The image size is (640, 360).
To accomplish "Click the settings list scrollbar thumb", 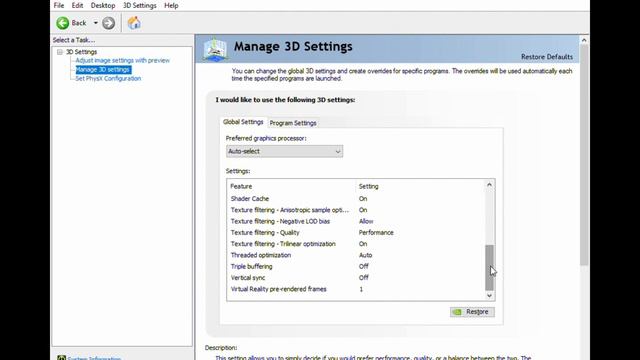I will [489, 267].
